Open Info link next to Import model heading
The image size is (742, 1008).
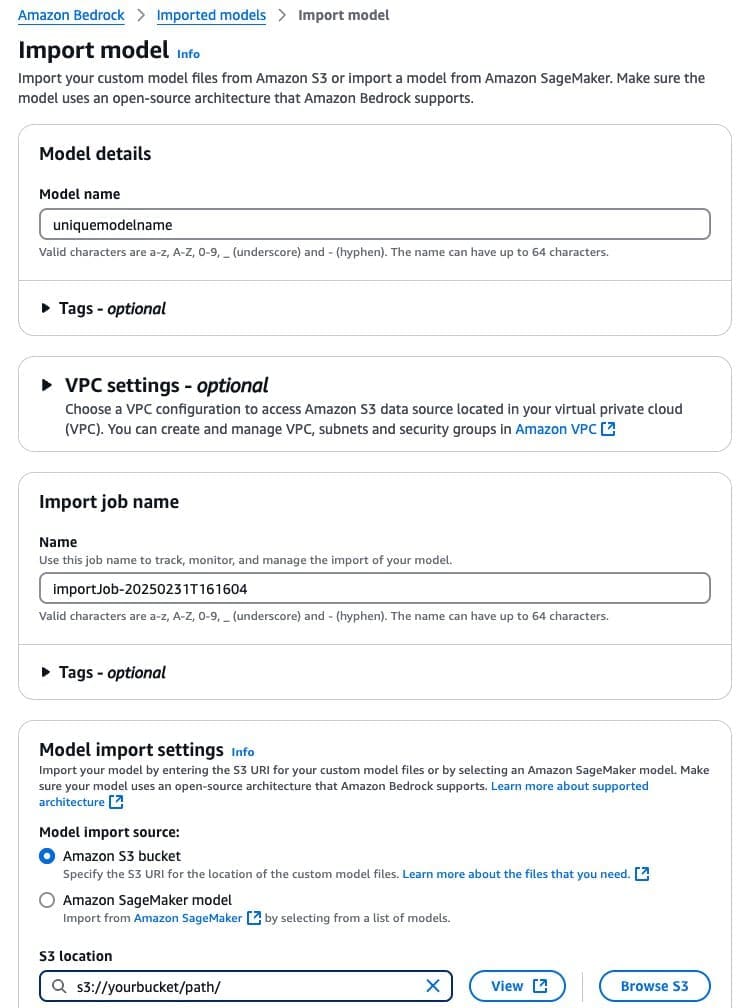point(188,53)
